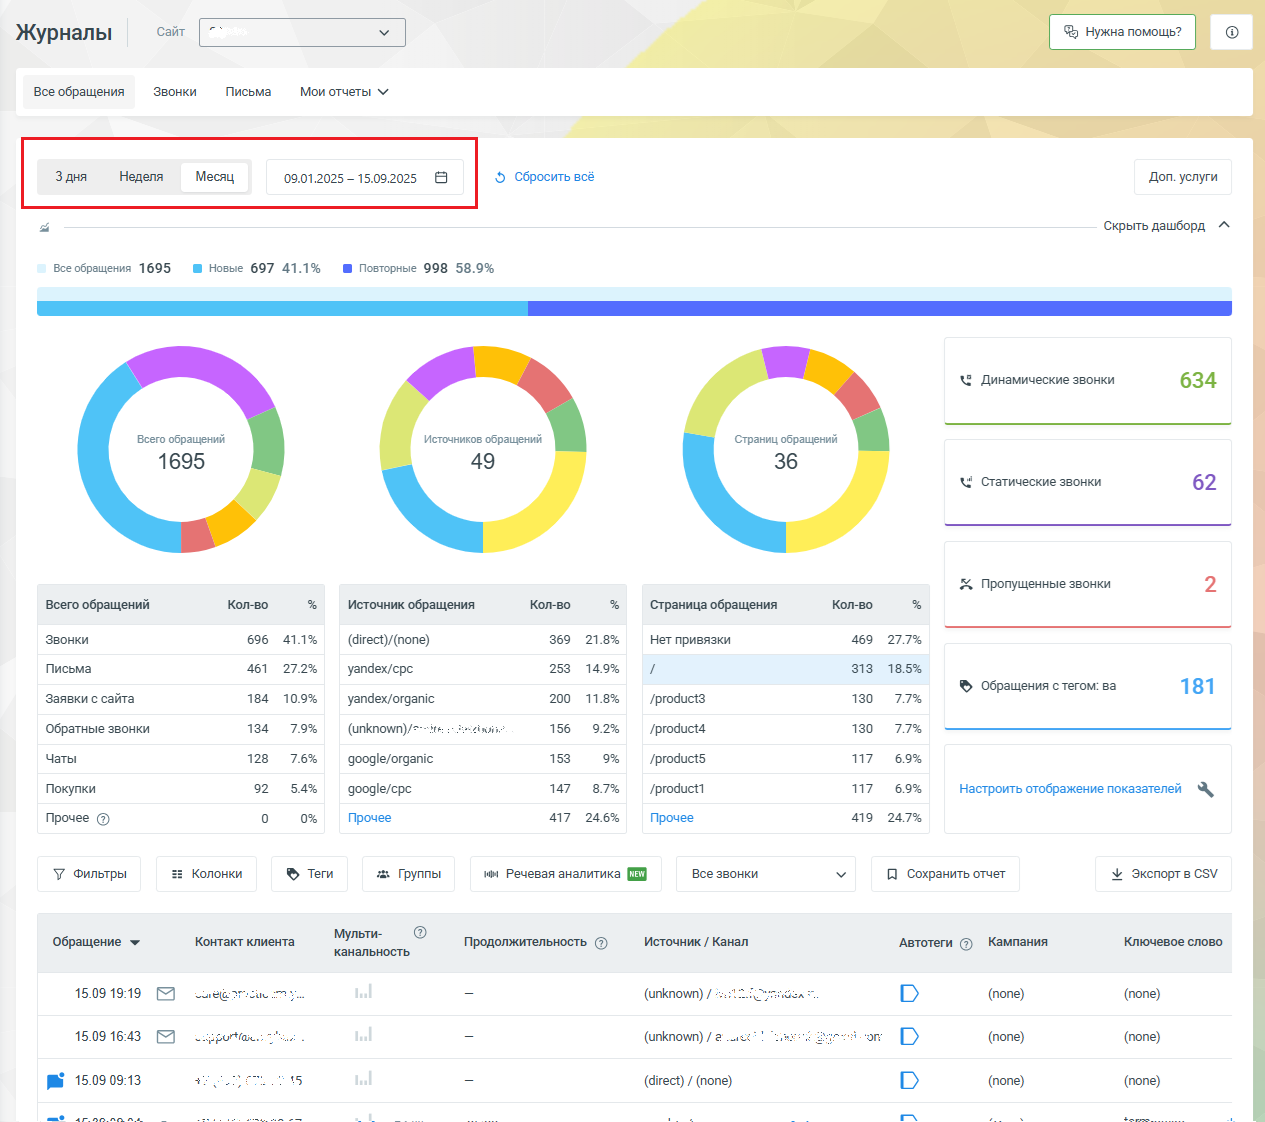Click Контакт клиента column header

click(x=245, y=942)
